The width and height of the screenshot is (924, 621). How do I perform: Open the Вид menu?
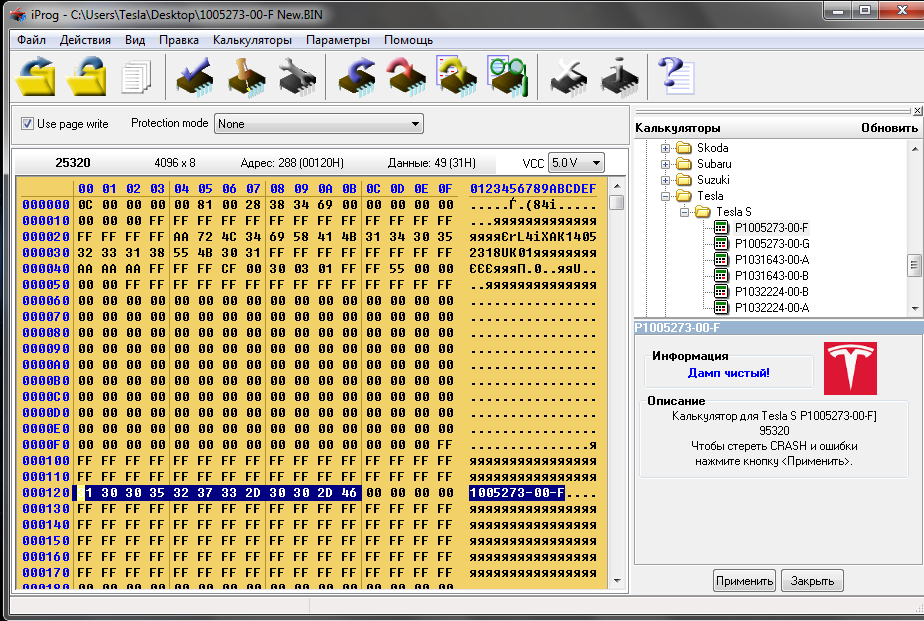pyautogui.click(x=135, y=39)
